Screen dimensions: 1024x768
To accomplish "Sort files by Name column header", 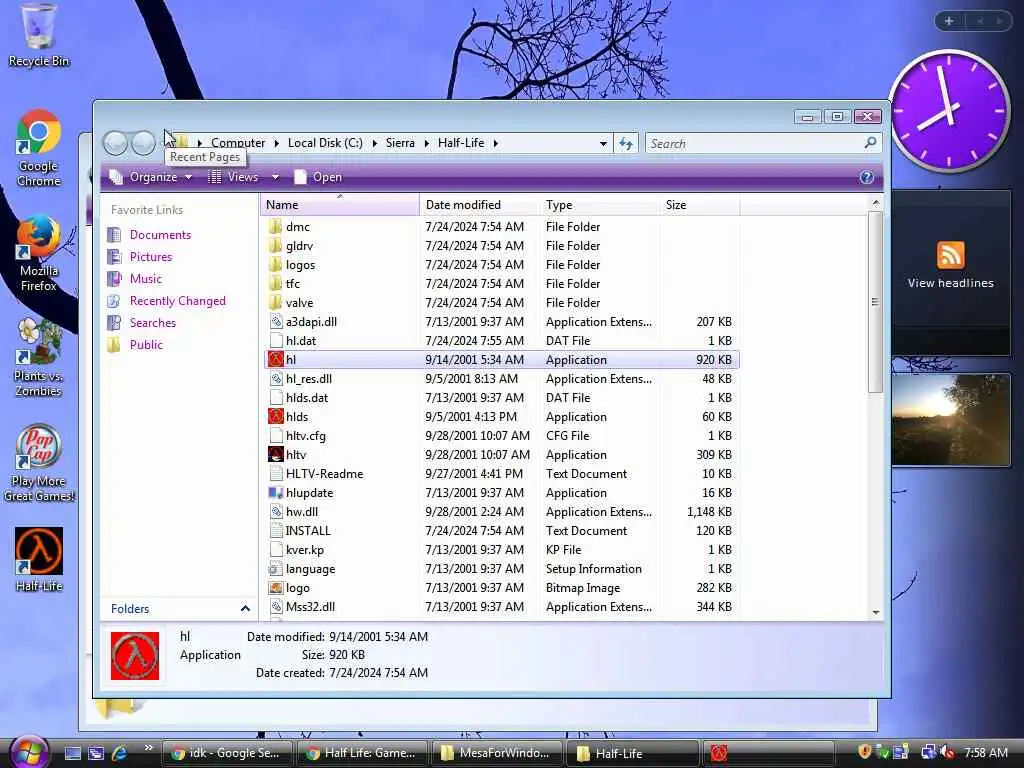I will click(340, 204).
